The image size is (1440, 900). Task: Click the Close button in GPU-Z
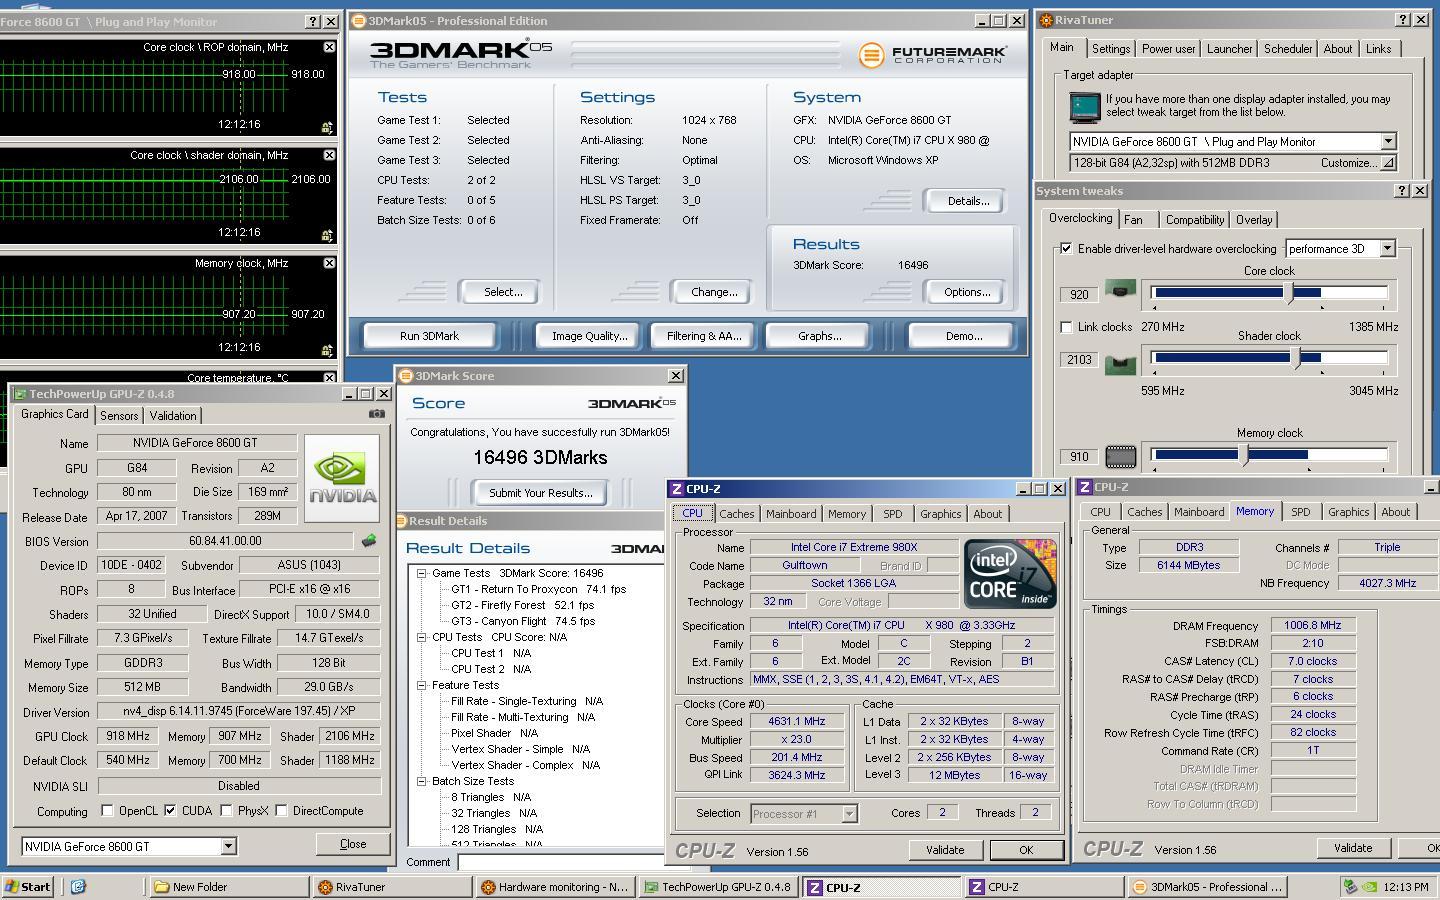click(x=353, y=844)
